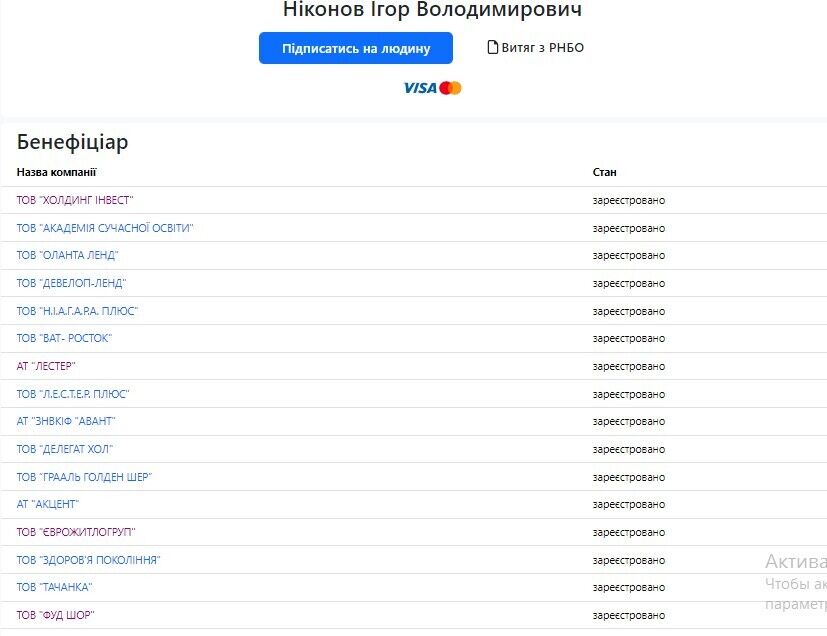Go to АТ "АКЦЕНТ" company page
This screenshot has height=636, width=827.
tap(48, 504)
